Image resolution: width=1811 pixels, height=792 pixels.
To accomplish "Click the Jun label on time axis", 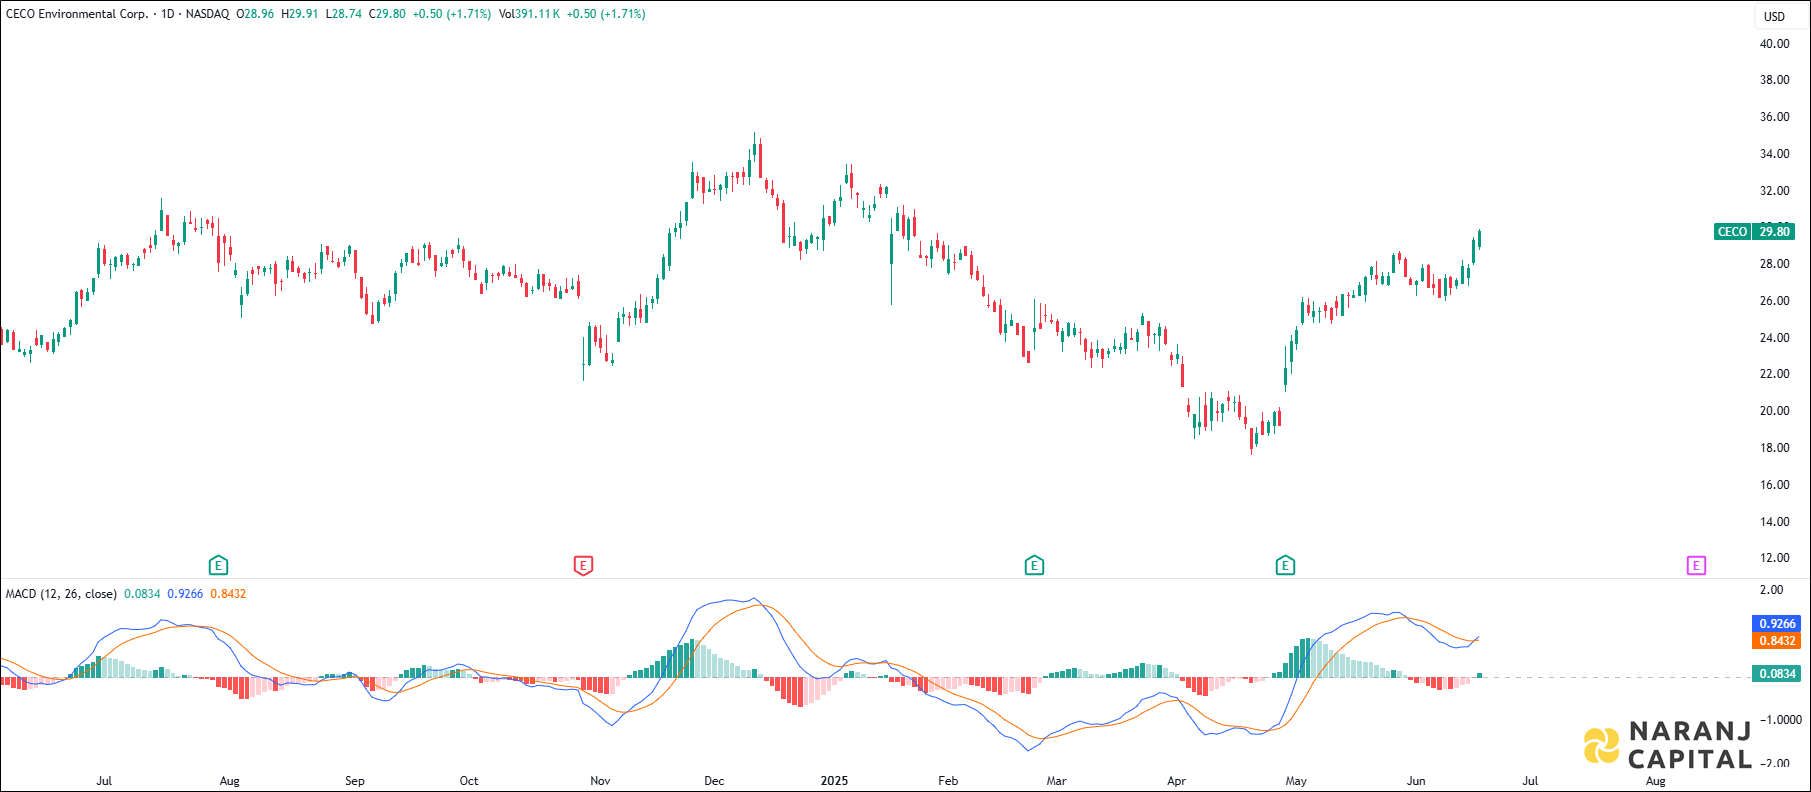I will pos(1416,781).
